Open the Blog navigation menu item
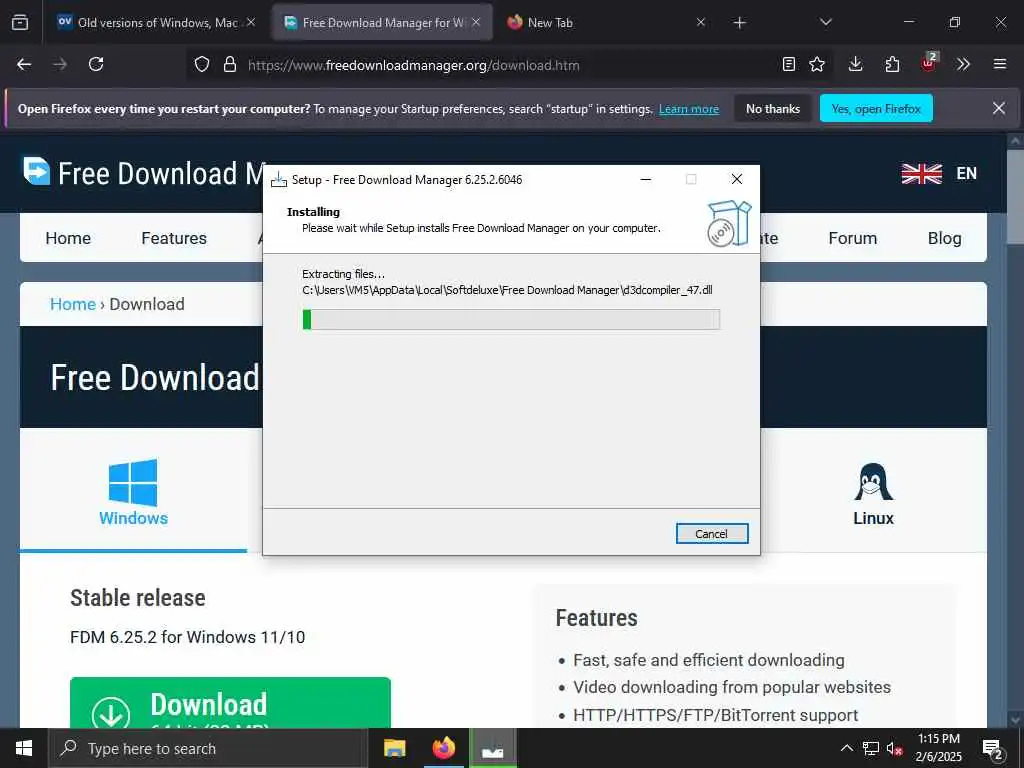Image resolution: width=1024 pixels, height=768 pixels. (x=944, y=238)
